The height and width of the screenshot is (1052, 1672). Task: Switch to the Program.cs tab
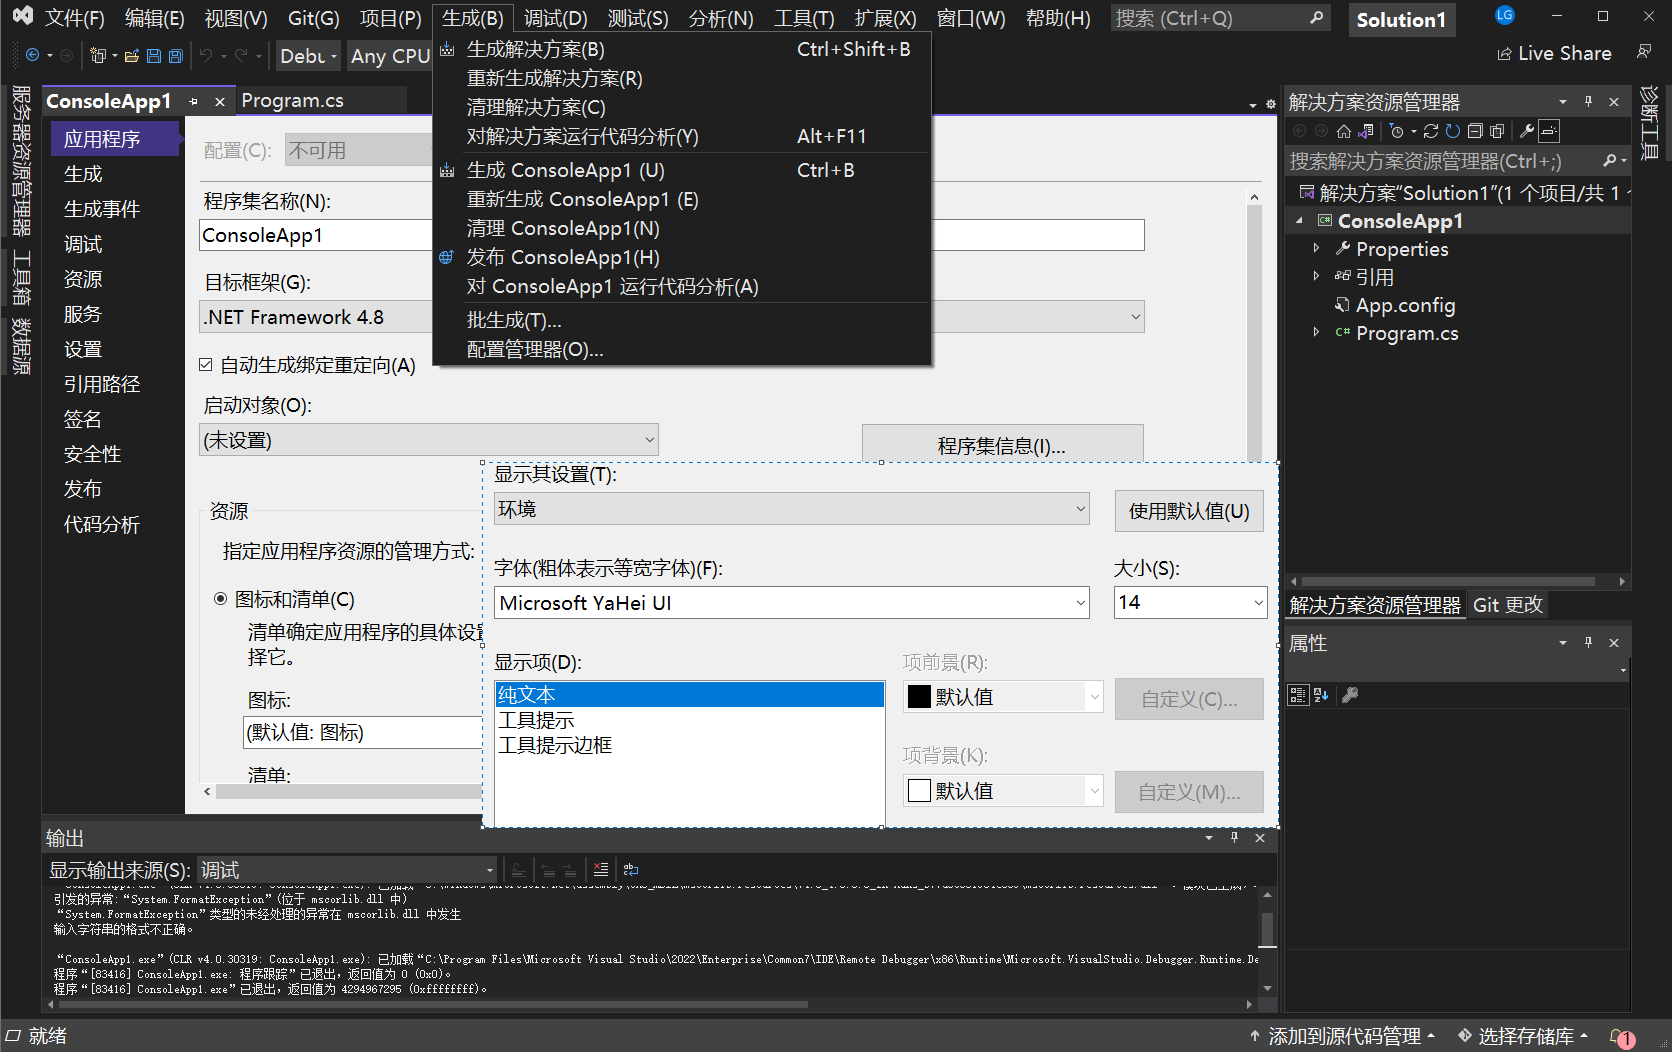(292, 101)
